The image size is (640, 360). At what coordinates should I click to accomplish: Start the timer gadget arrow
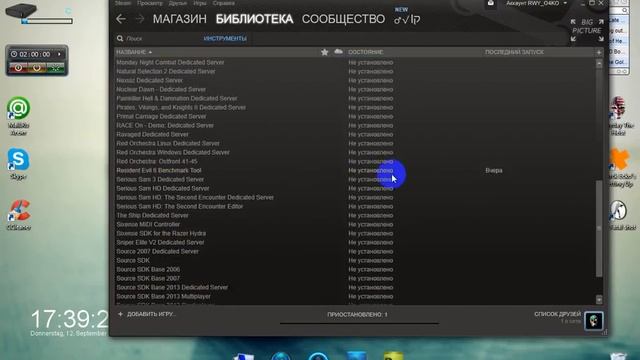point(60,54)
